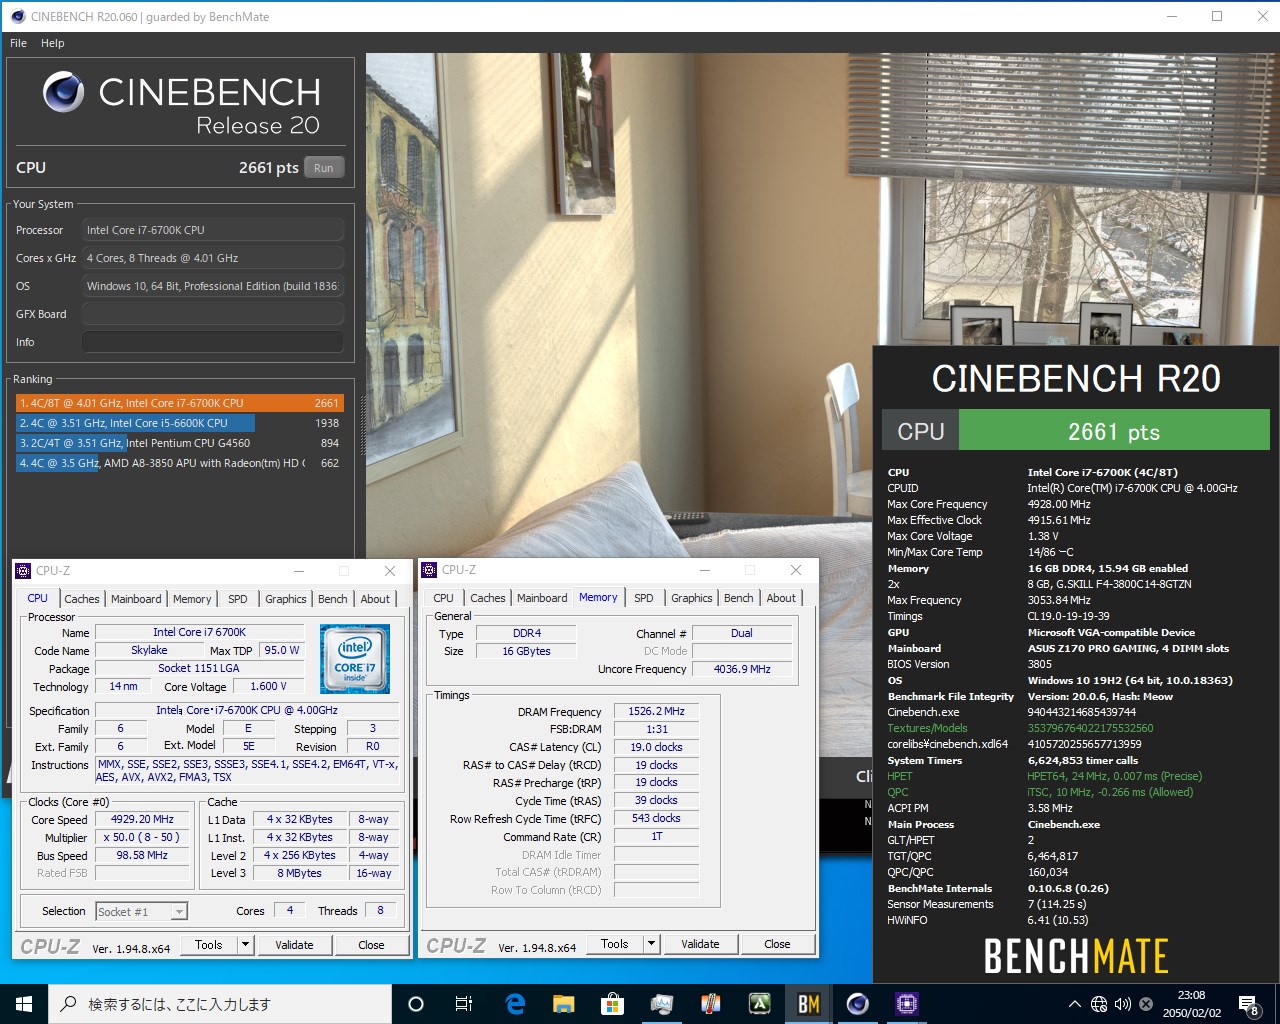The width and height of the screenshot is (1280, 1024).
Task: Run the Cinebench CPU test
Action: point(323,168)
